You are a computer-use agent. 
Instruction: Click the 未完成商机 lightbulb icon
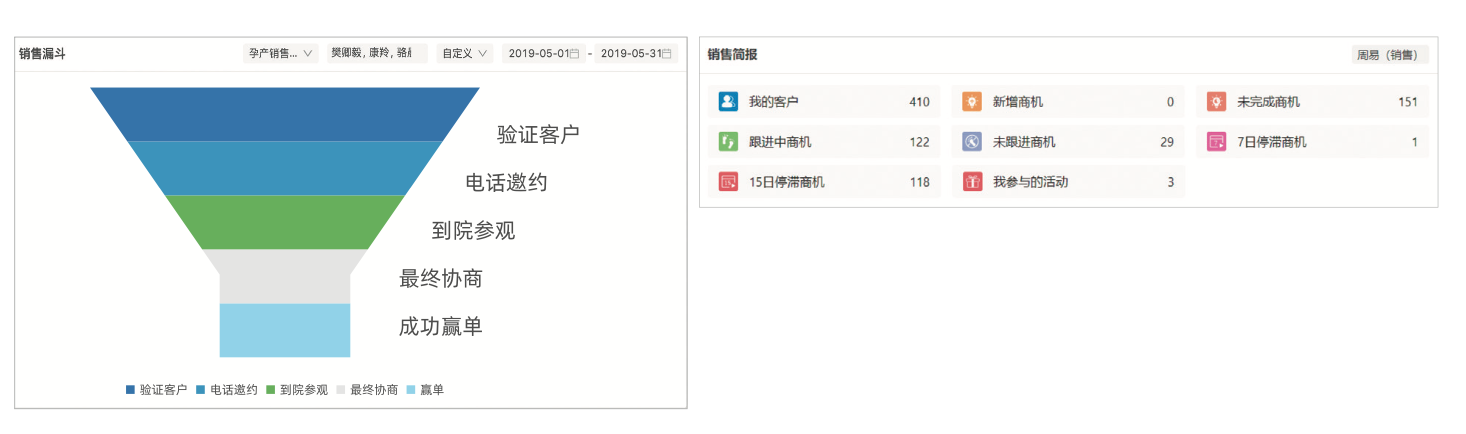point(1216,102)
